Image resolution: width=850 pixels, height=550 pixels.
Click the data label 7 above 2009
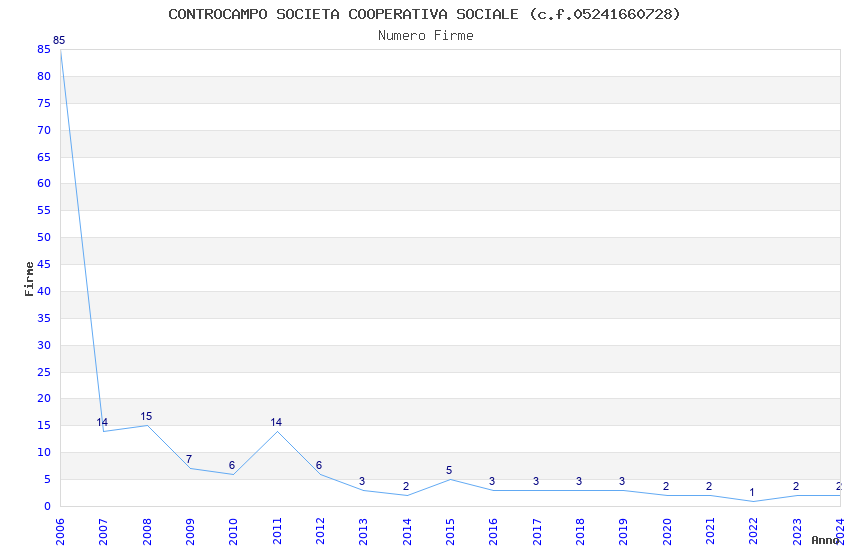point(189,459)
